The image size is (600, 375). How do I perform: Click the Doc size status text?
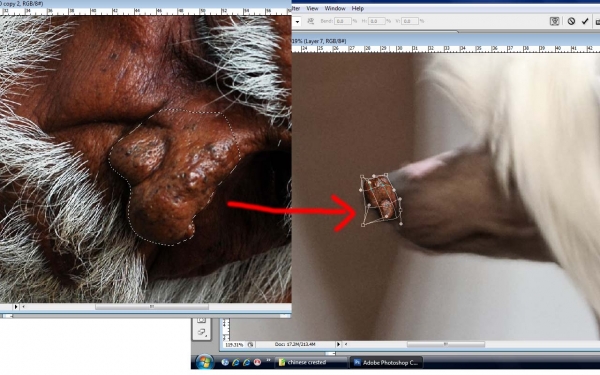point(295,345)
